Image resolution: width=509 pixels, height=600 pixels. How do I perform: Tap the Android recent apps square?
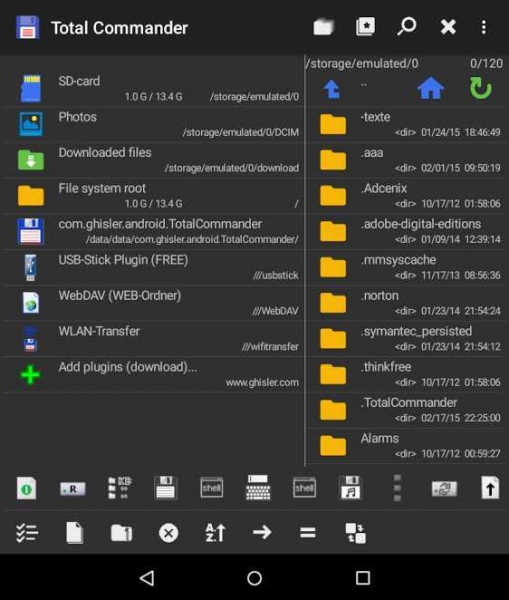coord(363,578)
